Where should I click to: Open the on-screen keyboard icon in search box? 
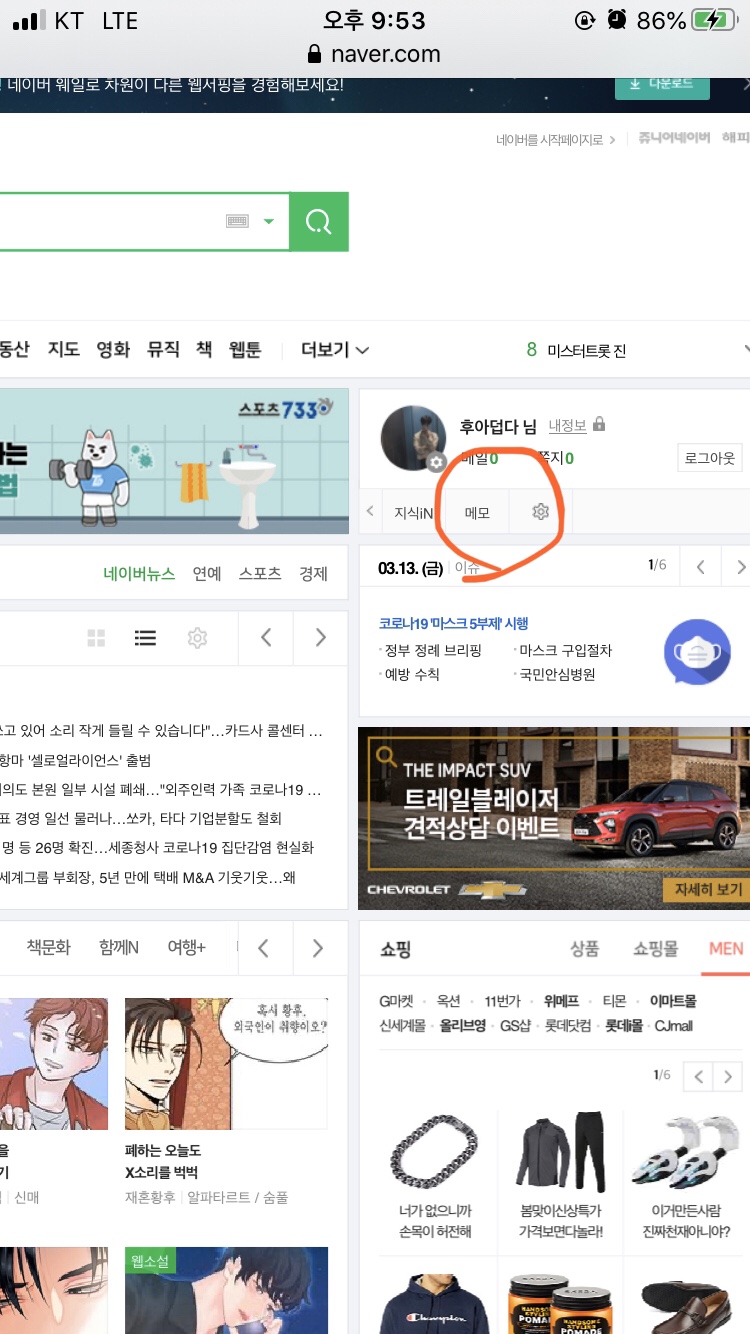(x=237, y=221)
